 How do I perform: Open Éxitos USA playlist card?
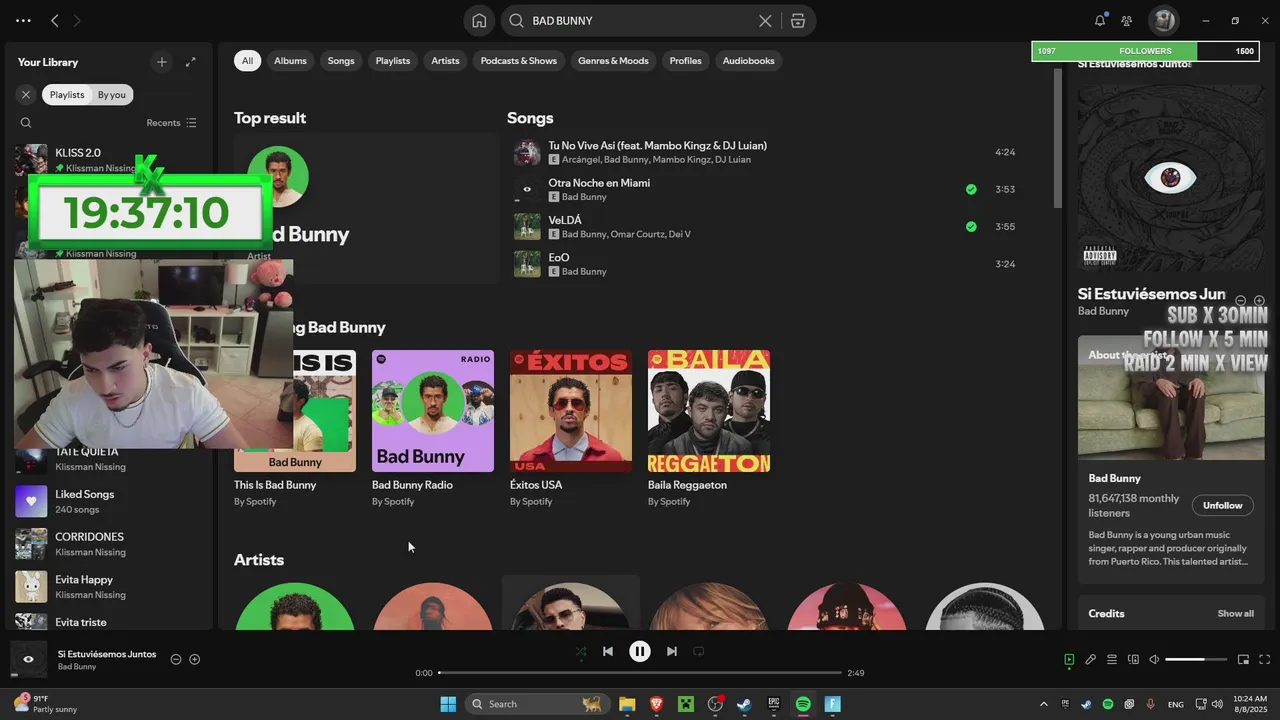[571, 428]
